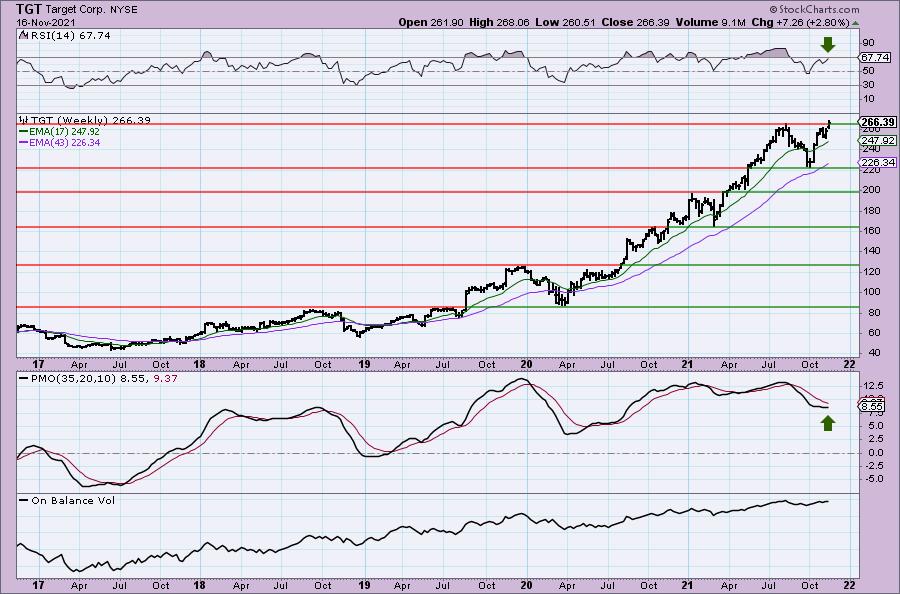This screenshot has height=594, width=900.
Task: Click the RSI(14) legend line icon
Action: tap(23, 35)
